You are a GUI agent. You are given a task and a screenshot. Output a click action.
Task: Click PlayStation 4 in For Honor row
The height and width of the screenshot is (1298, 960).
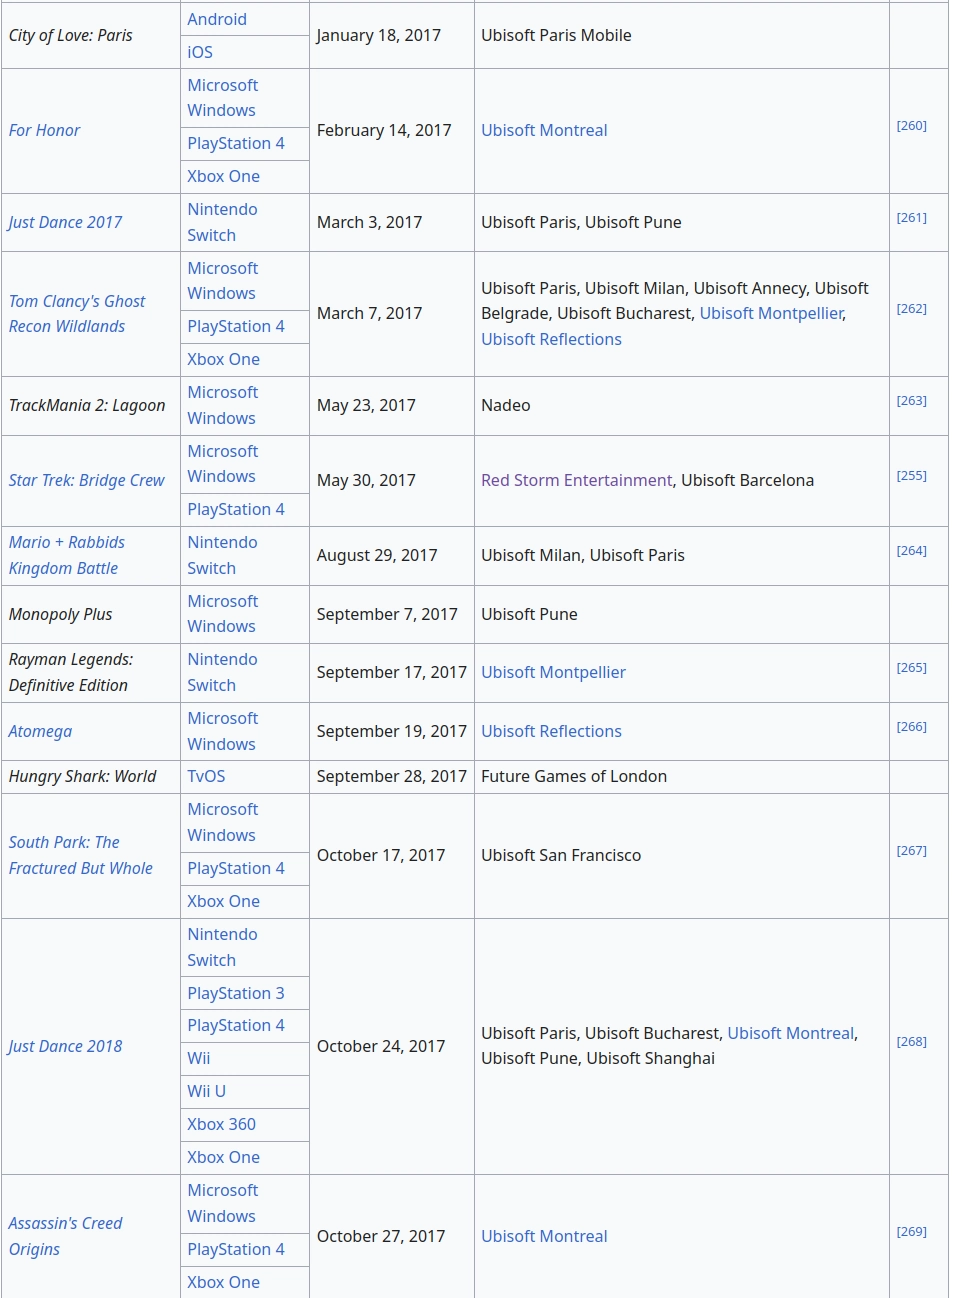click(236, 143)
